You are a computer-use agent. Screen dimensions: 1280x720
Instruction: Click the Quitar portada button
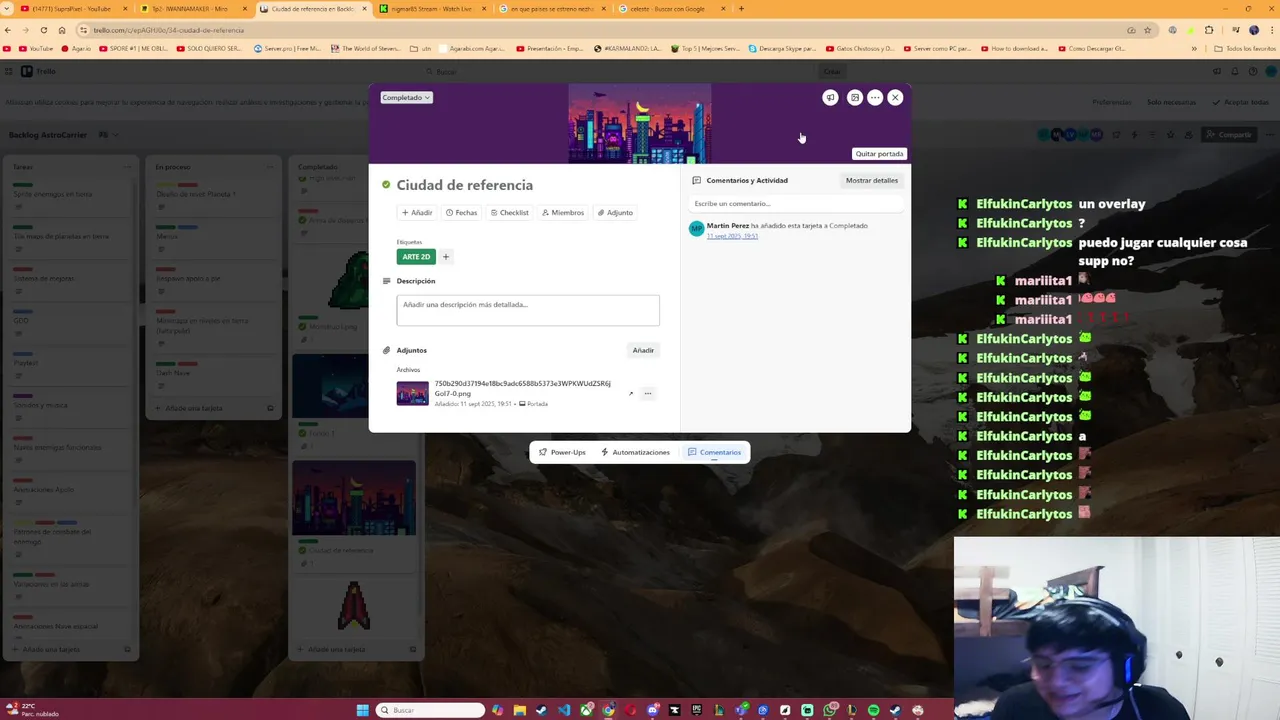[x=879, y=154]
